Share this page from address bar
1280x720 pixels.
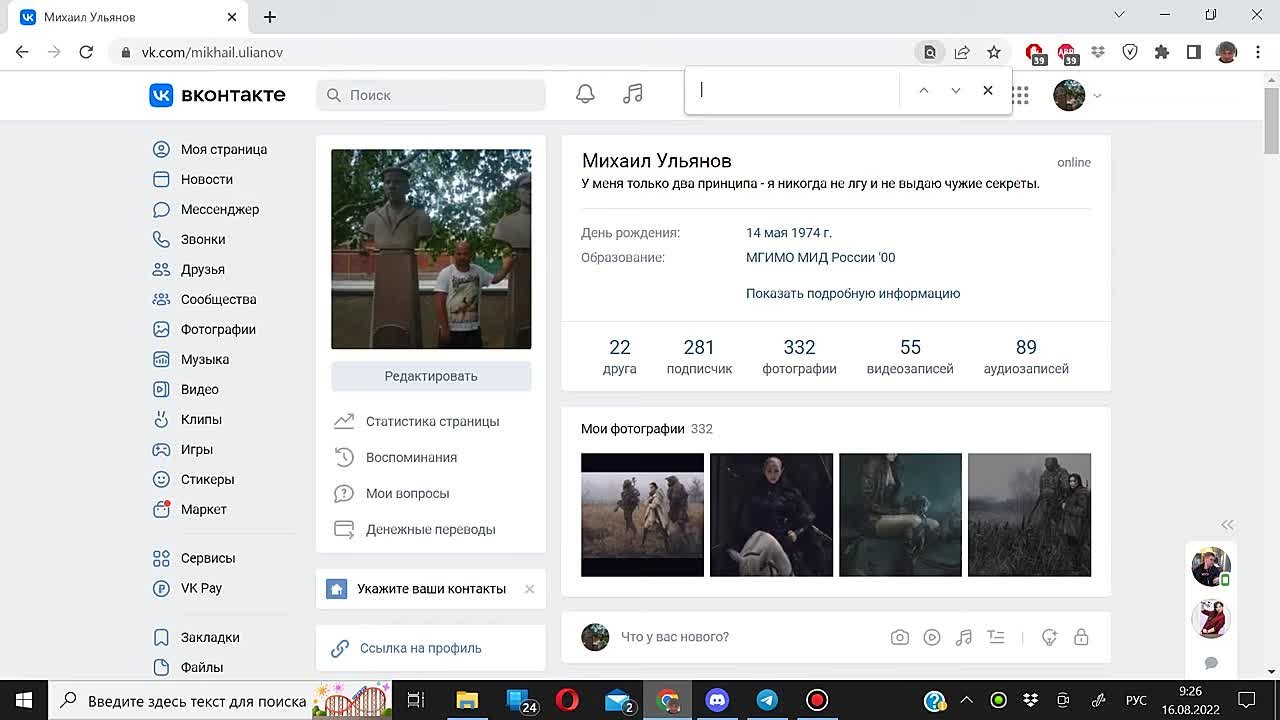962,52
